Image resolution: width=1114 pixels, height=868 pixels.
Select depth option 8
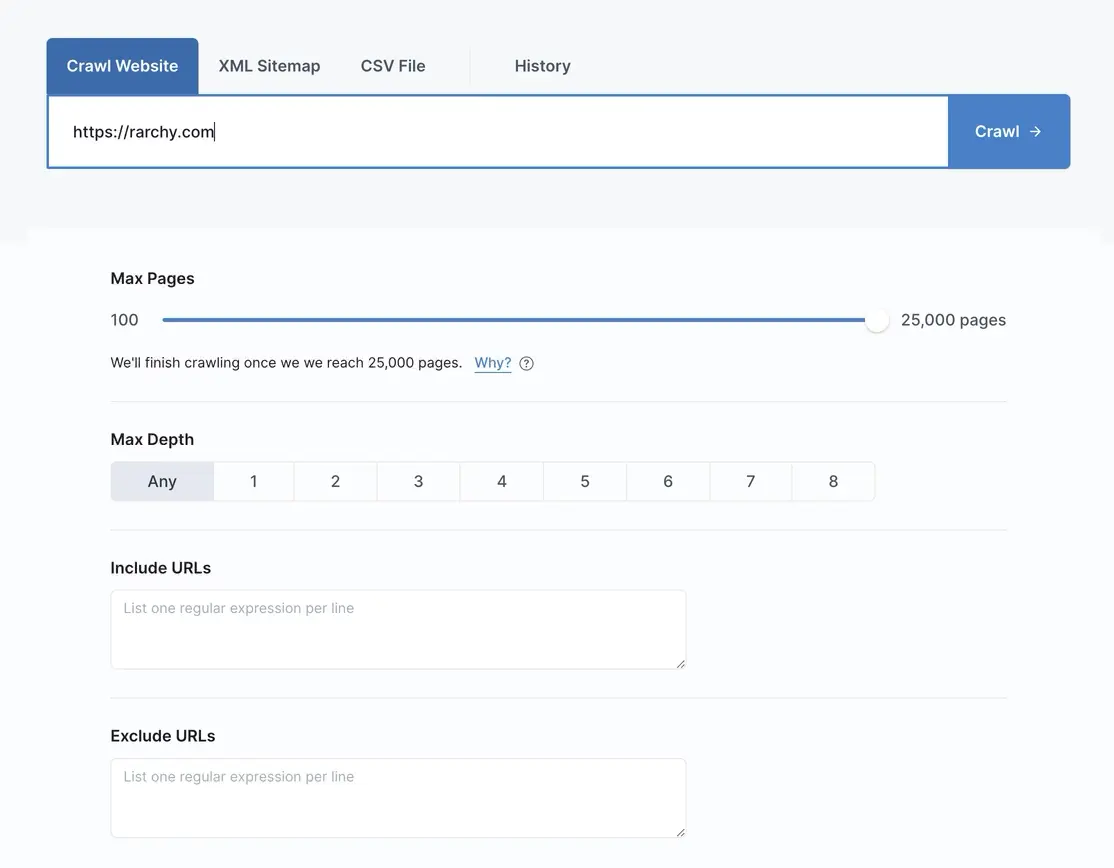[833, 481]
